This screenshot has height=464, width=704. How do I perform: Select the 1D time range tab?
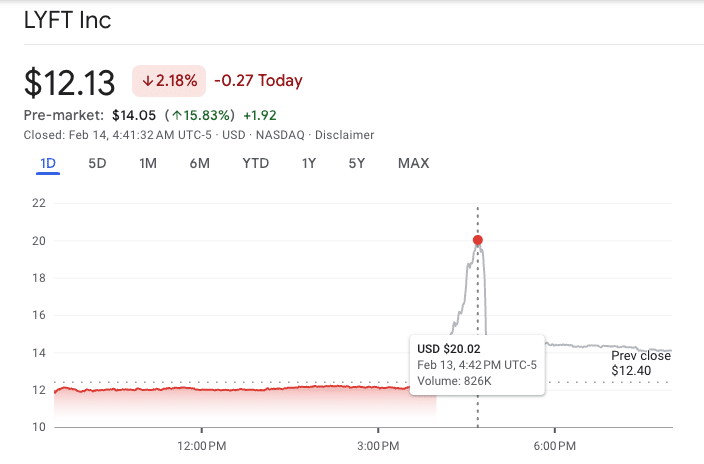pyautogui.click(x=48, y=164)
